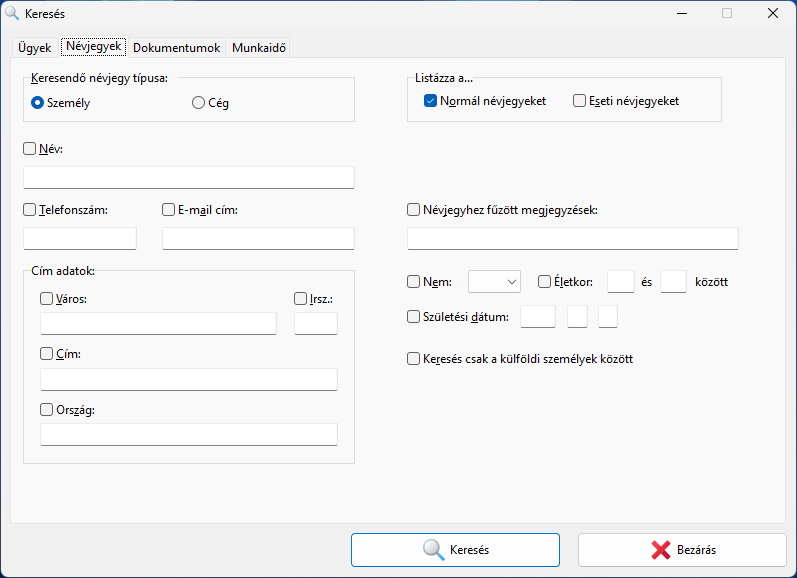Viewport: 797px width, 578px height.
Task: Click the Ország text field
Action: (x=188, y=434)
